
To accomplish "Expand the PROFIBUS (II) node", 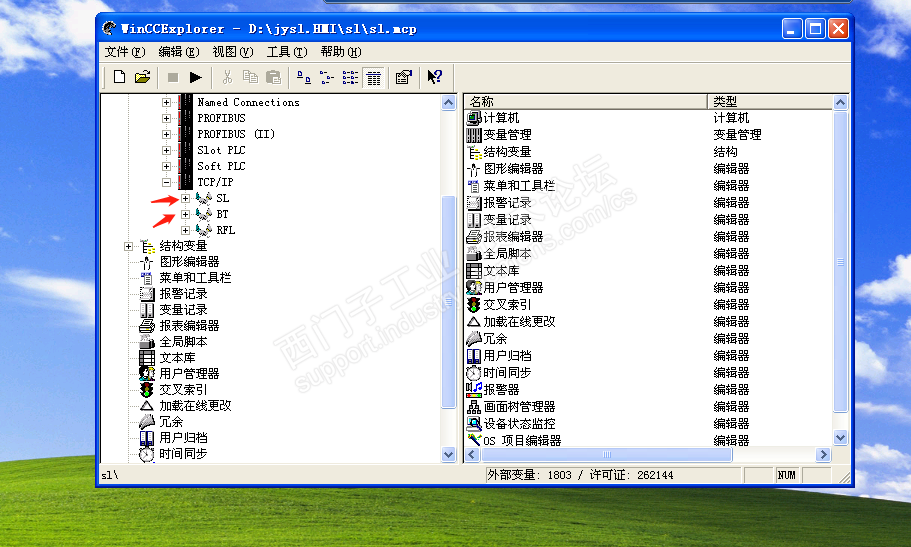I will click(x=166, y=134).
